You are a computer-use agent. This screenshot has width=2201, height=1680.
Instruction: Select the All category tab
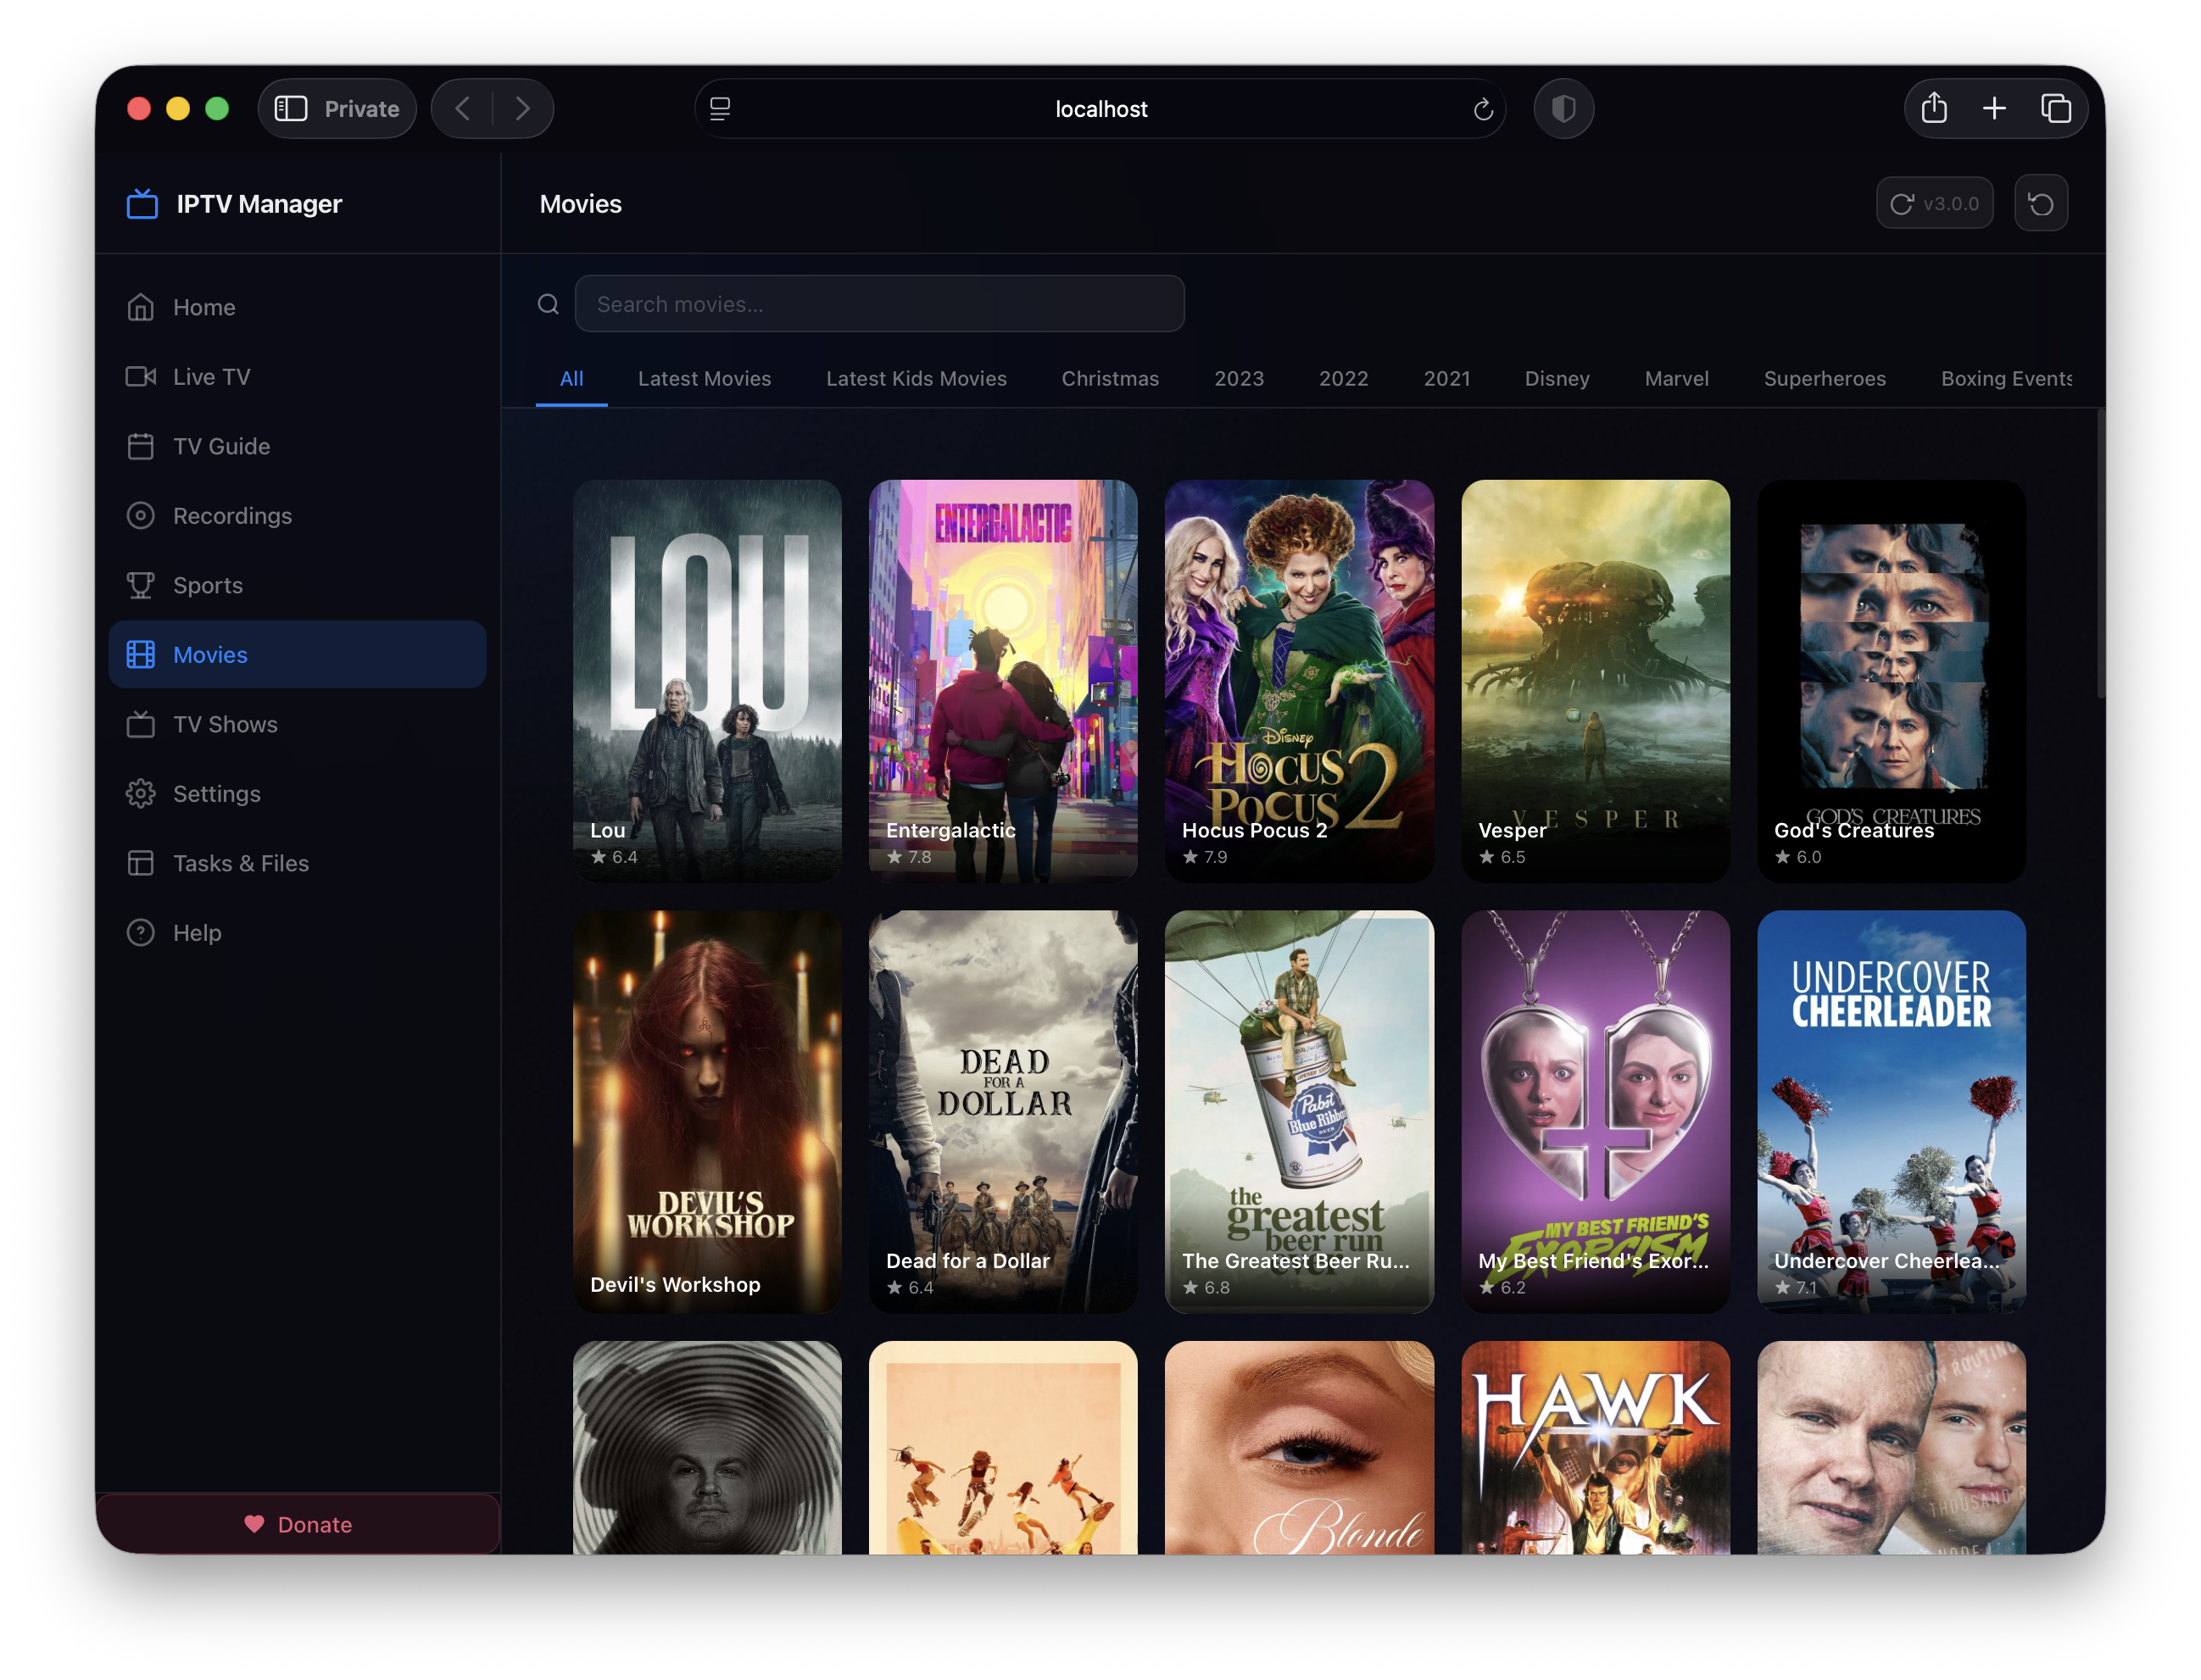pos(571,379)
